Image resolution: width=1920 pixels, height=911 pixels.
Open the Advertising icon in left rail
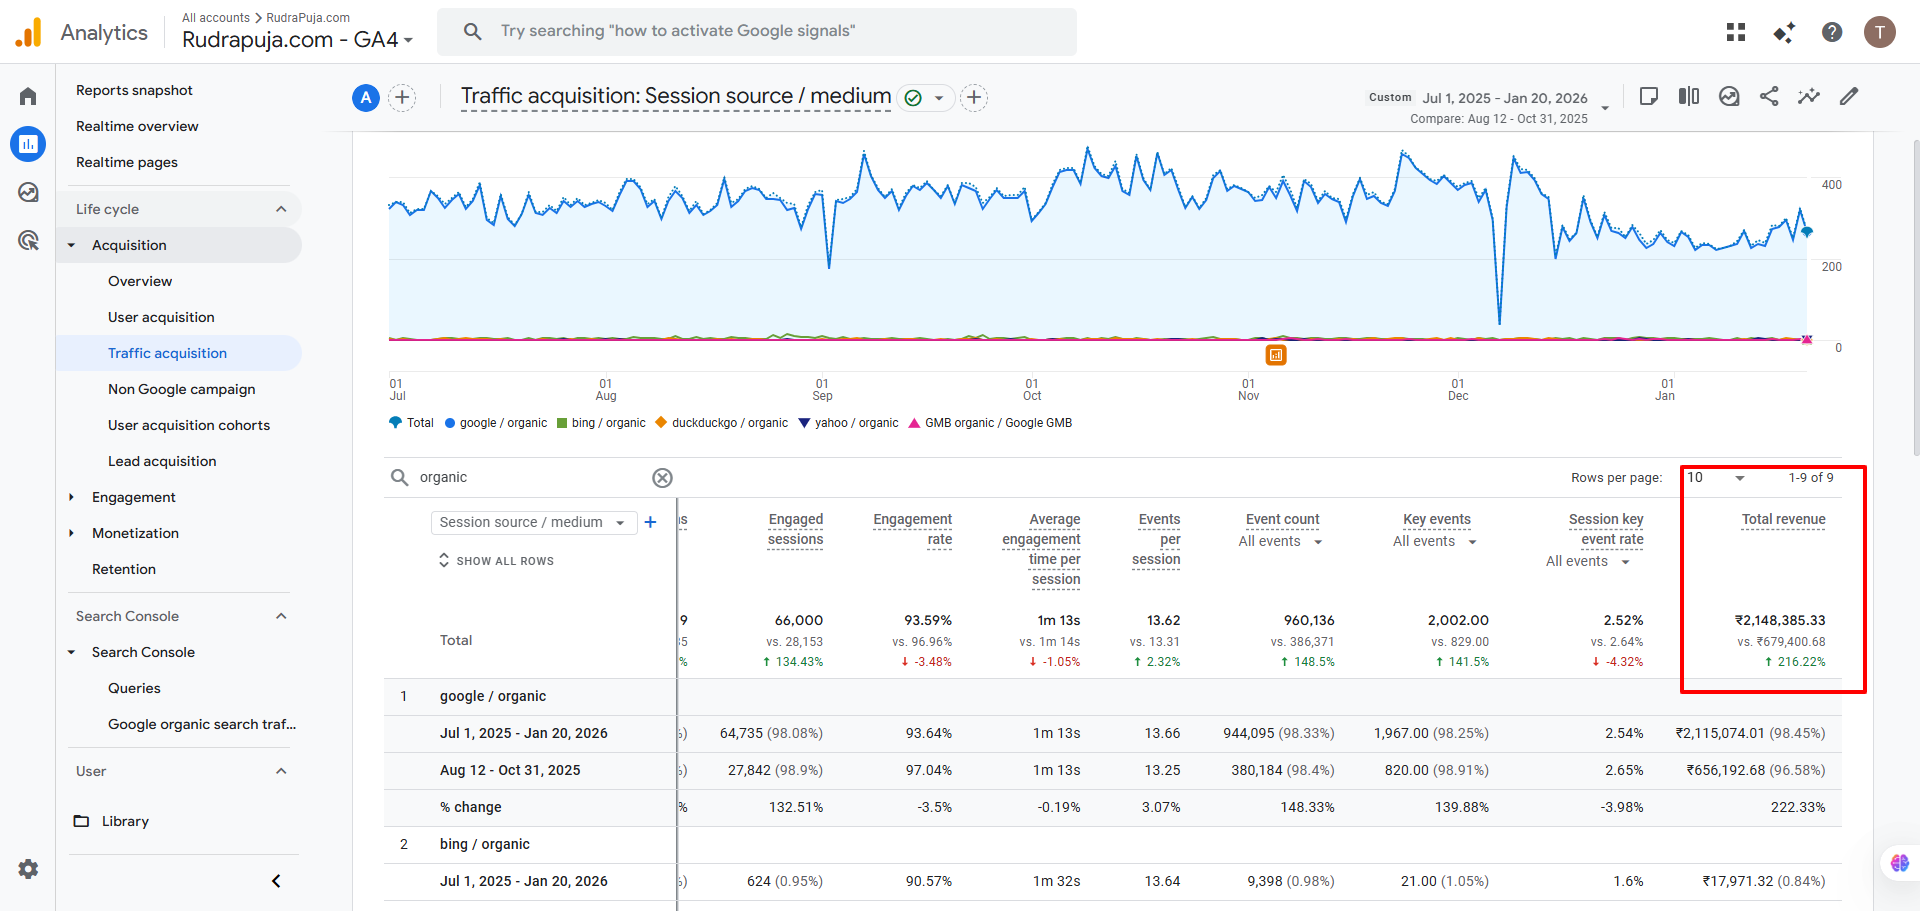[28, 240]
